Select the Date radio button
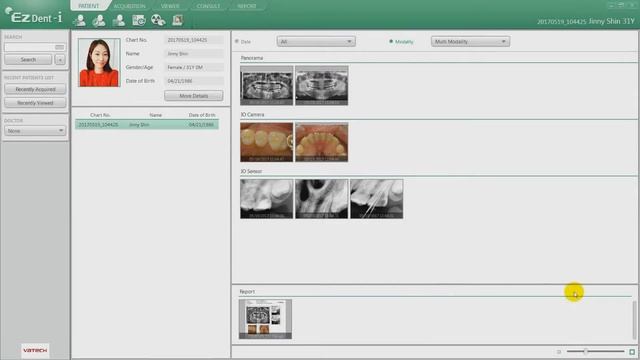 pyautogui.click(x=237, y=42)
